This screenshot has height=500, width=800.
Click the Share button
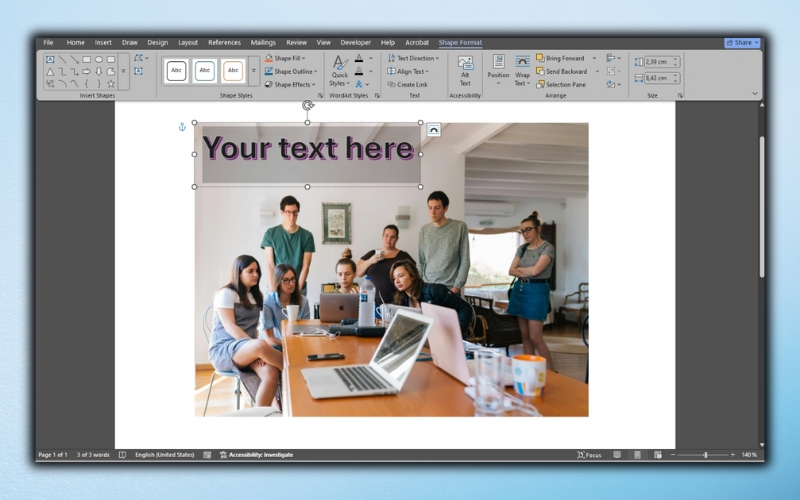[x=742, y=43]
